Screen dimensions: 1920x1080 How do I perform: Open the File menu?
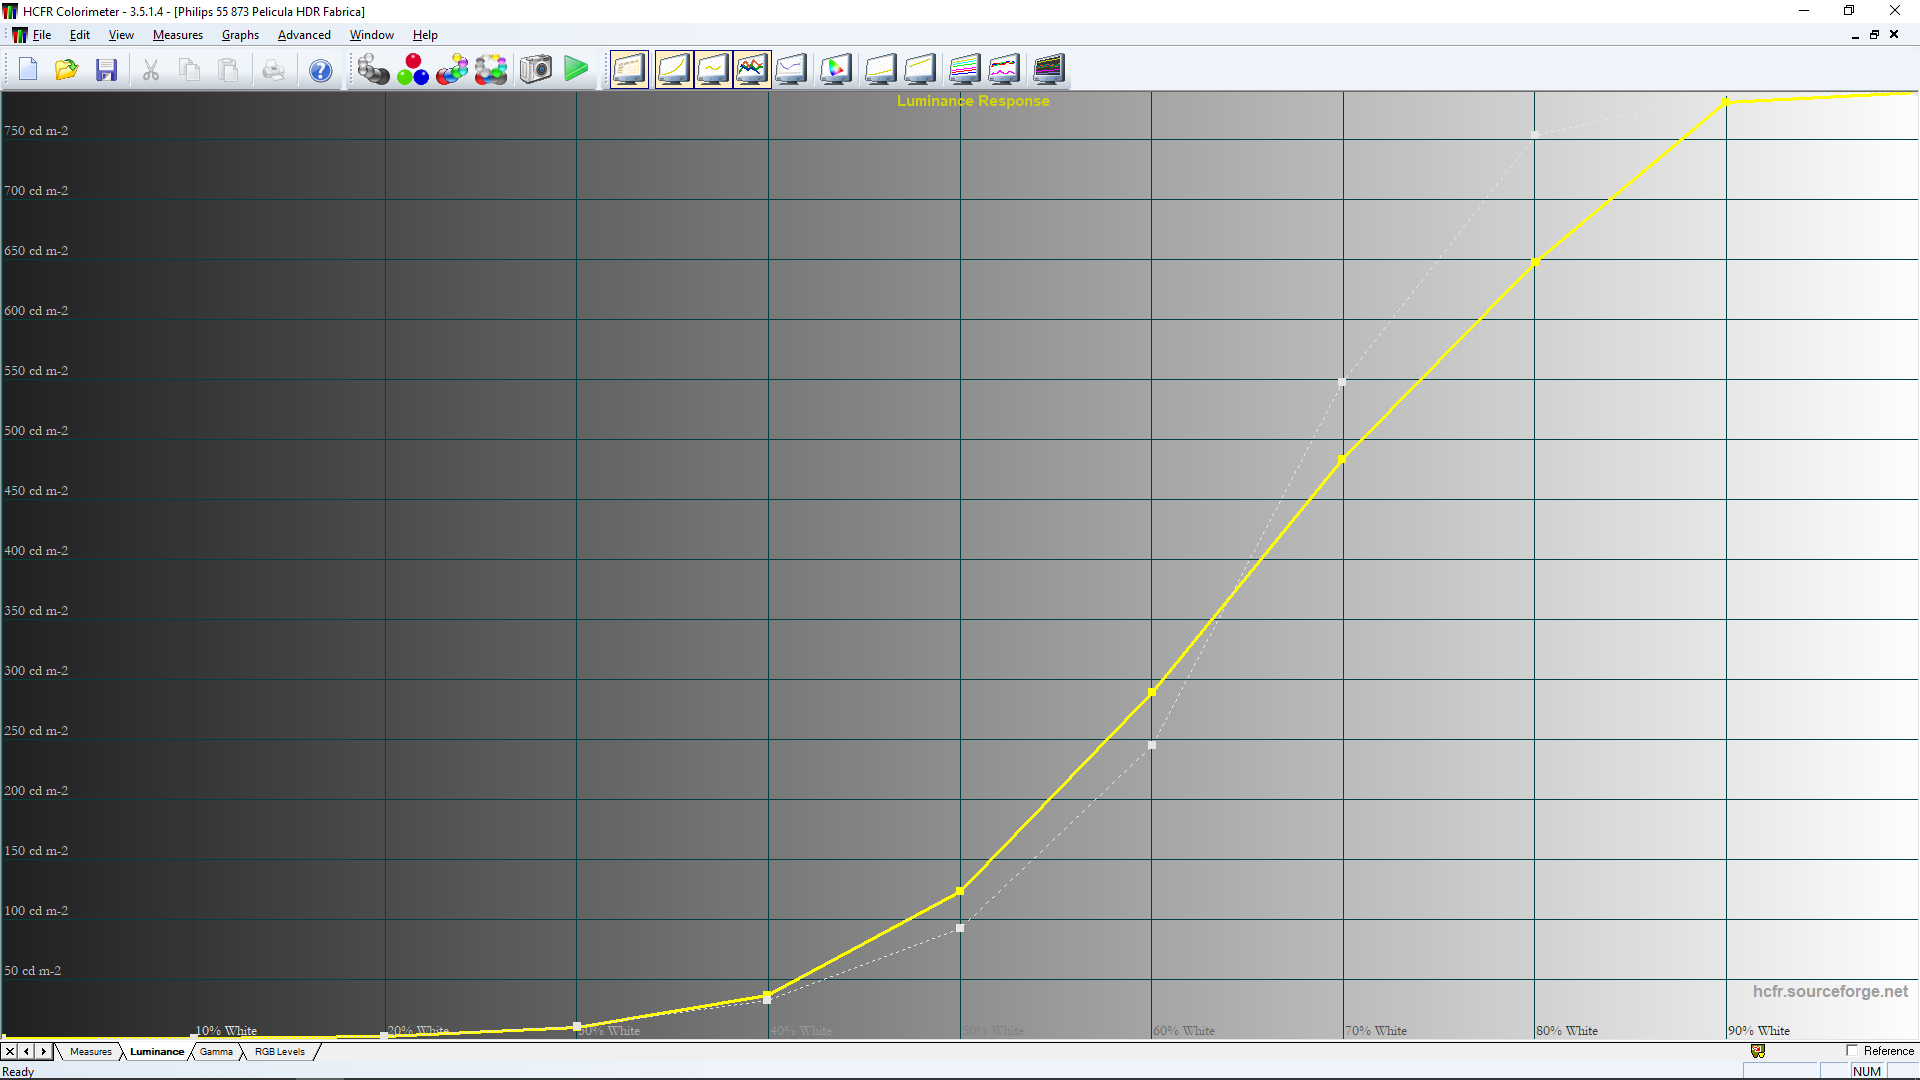42,35
